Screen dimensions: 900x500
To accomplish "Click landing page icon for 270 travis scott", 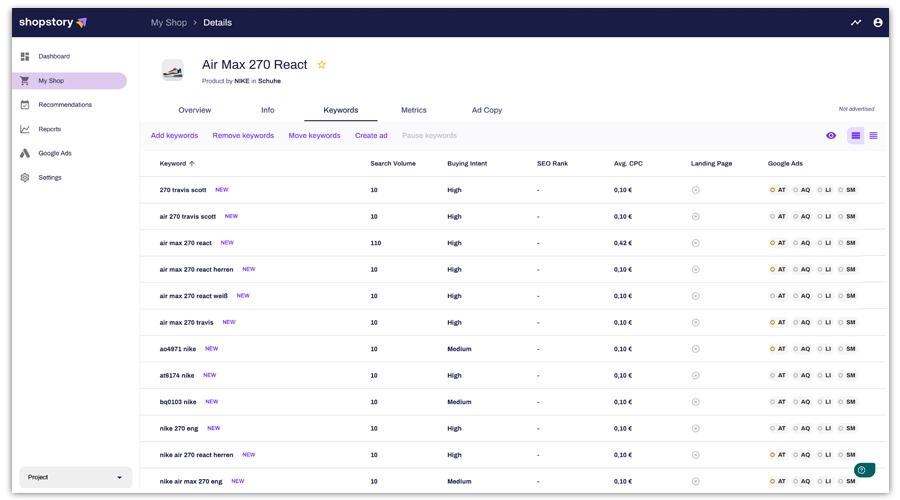I will [x=696, y=190].
